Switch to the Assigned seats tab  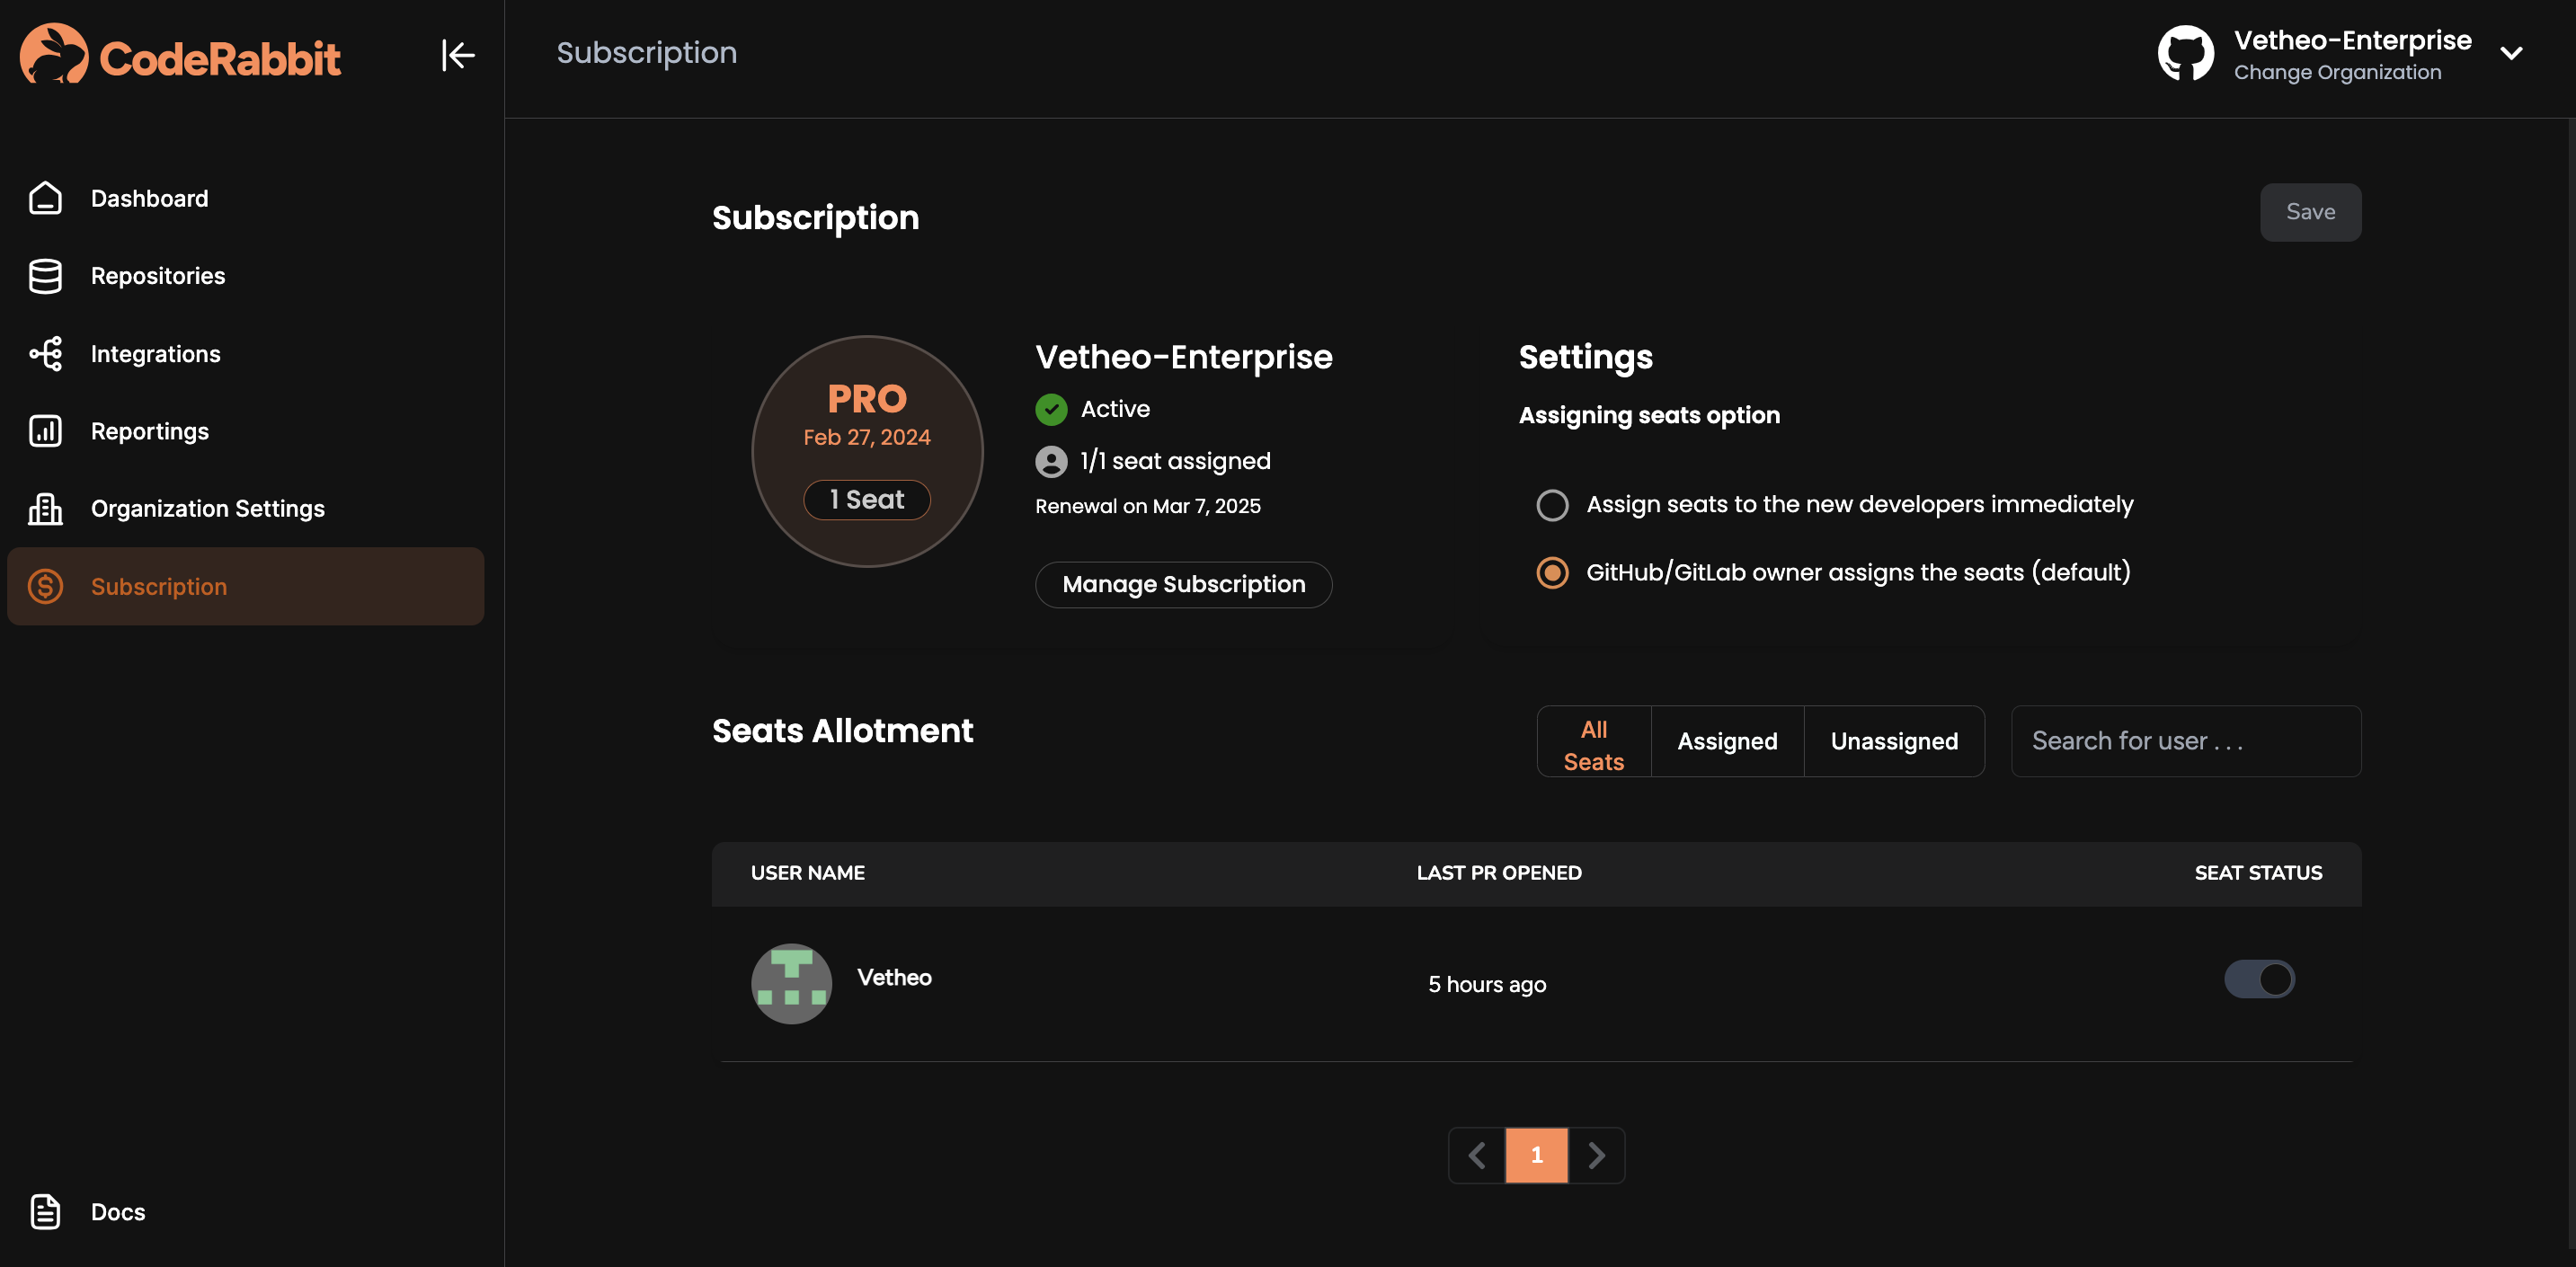pyautogui.click(x=1727, y=741)
